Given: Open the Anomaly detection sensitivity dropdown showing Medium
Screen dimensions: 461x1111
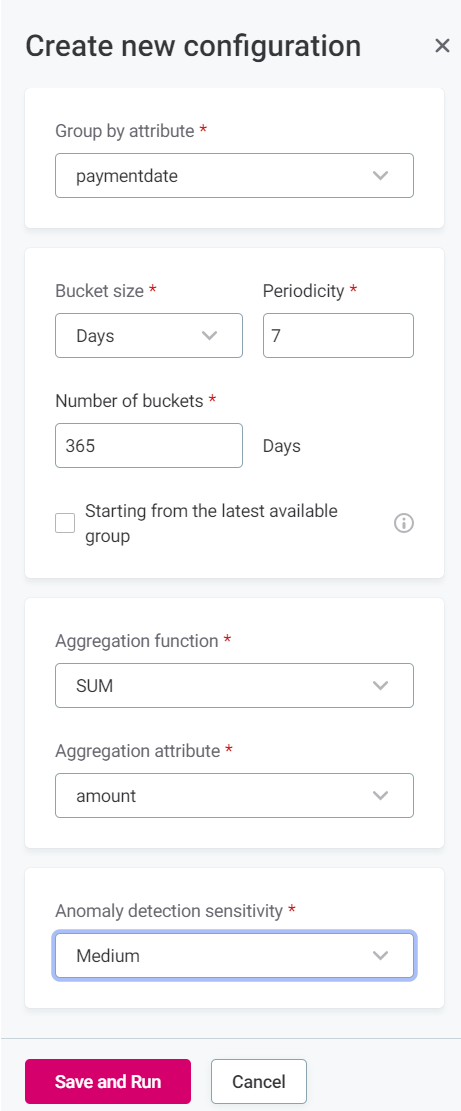Looking at the screenshot, I should (234, 956).
